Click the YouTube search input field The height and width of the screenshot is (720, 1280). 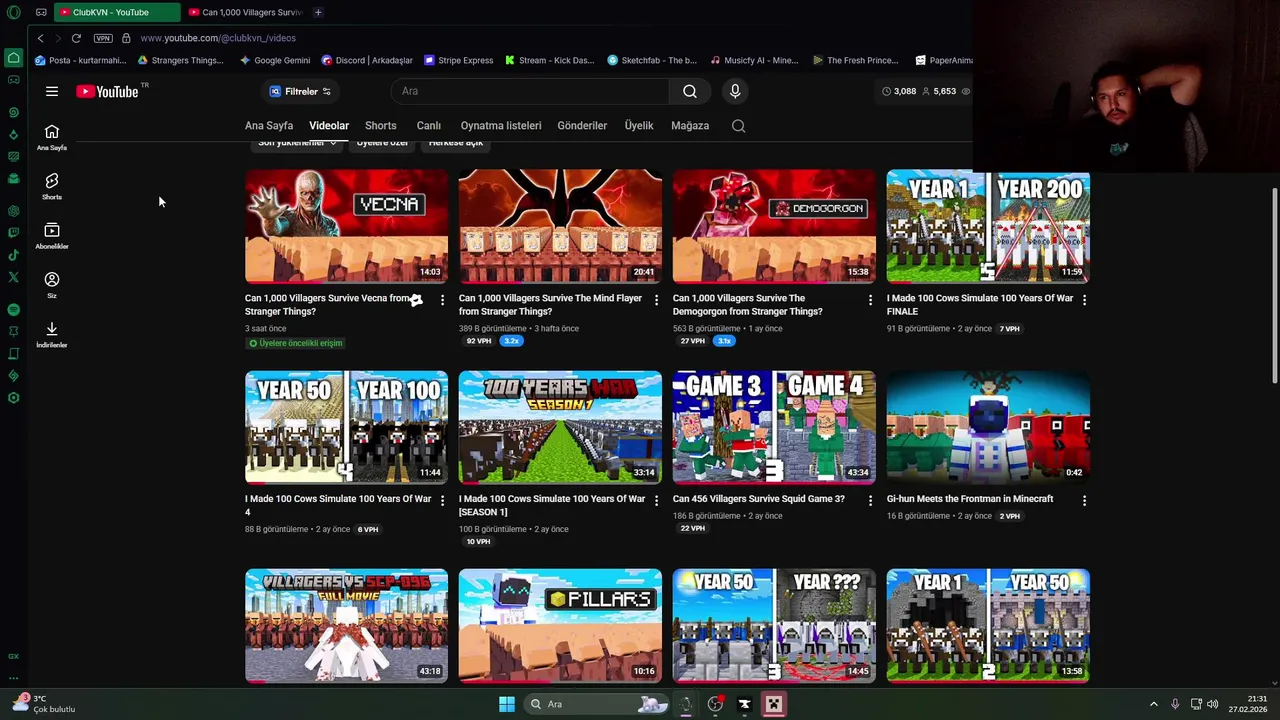(x=530, y=91)
